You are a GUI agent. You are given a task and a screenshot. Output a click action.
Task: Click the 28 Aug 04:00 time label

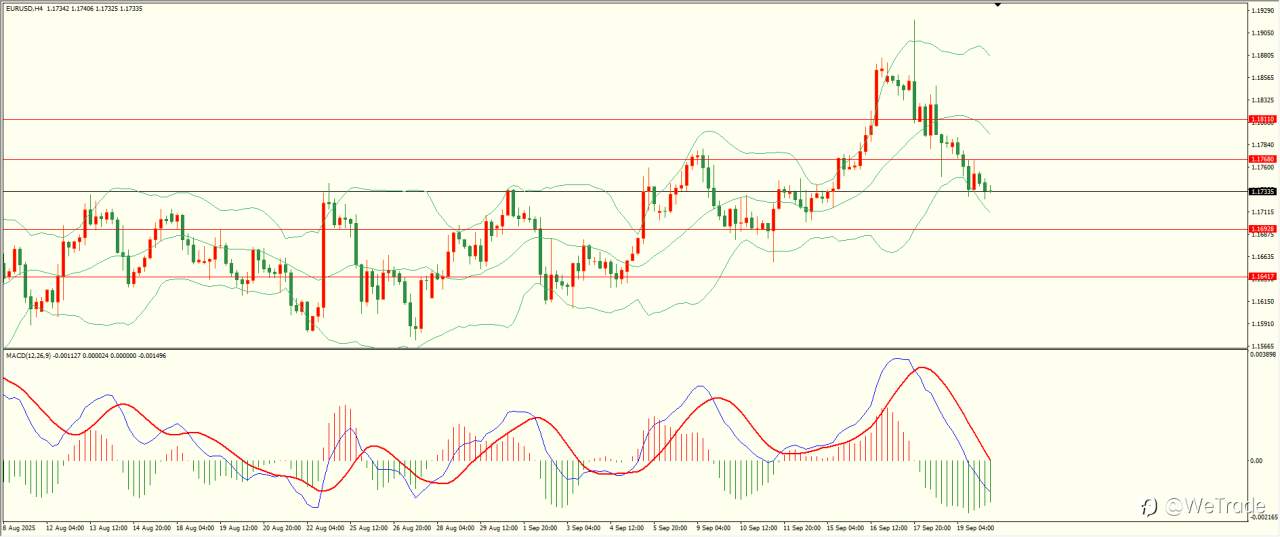[457, 527]
